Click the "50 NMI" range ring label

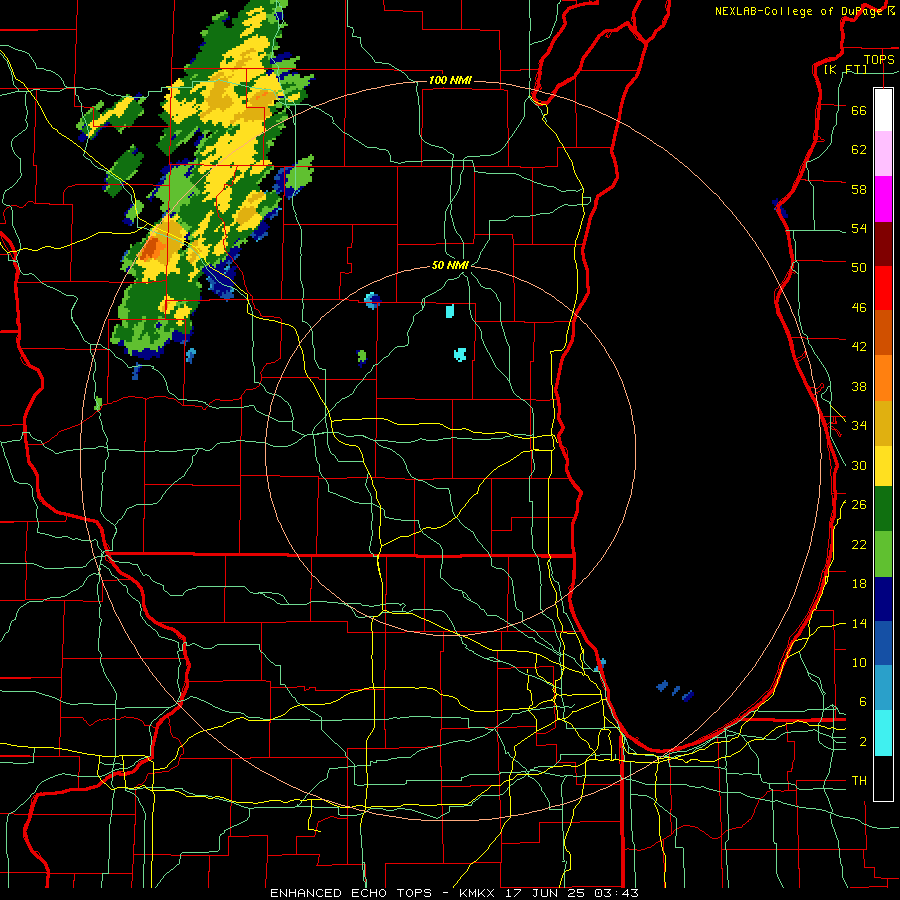coord(450,265)
